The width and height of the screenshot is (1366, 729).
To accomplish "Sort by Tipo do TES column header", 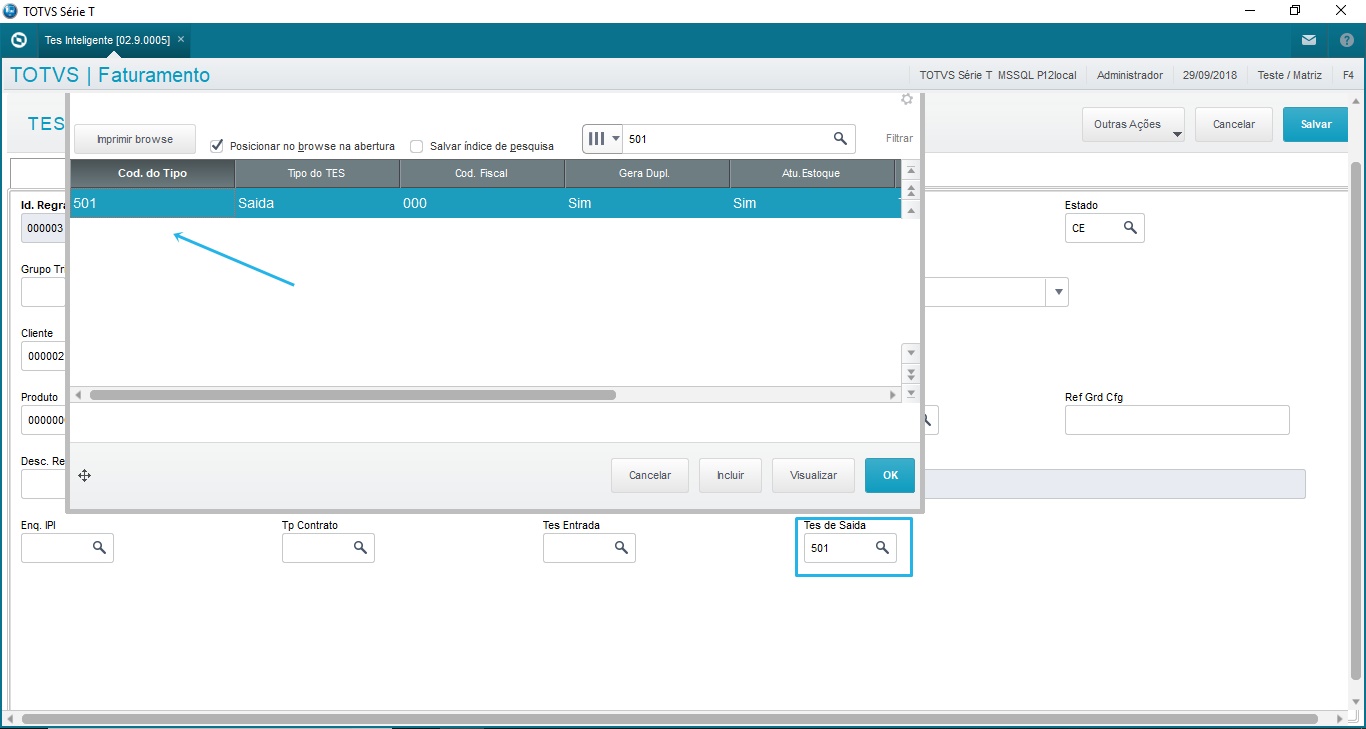I will (x=317, y=173).
